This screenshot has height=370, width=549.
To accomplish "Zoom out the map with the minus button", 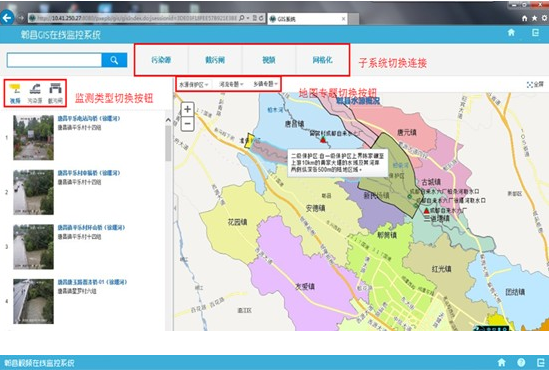I will click(187, 124).
